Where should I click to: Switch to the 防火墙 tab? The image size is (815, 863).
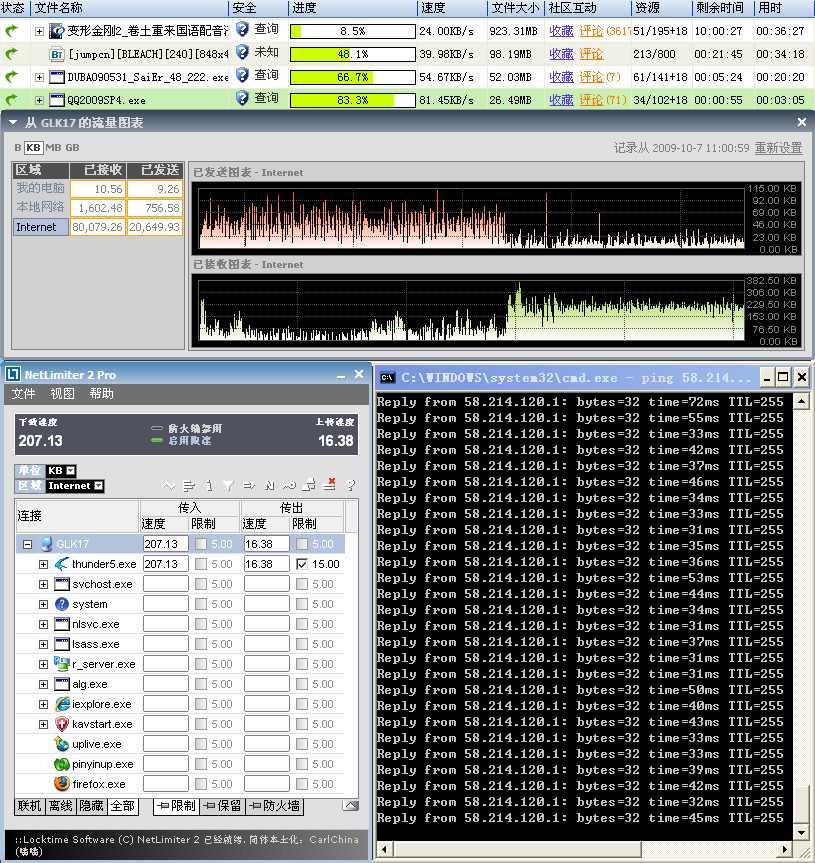275,806
